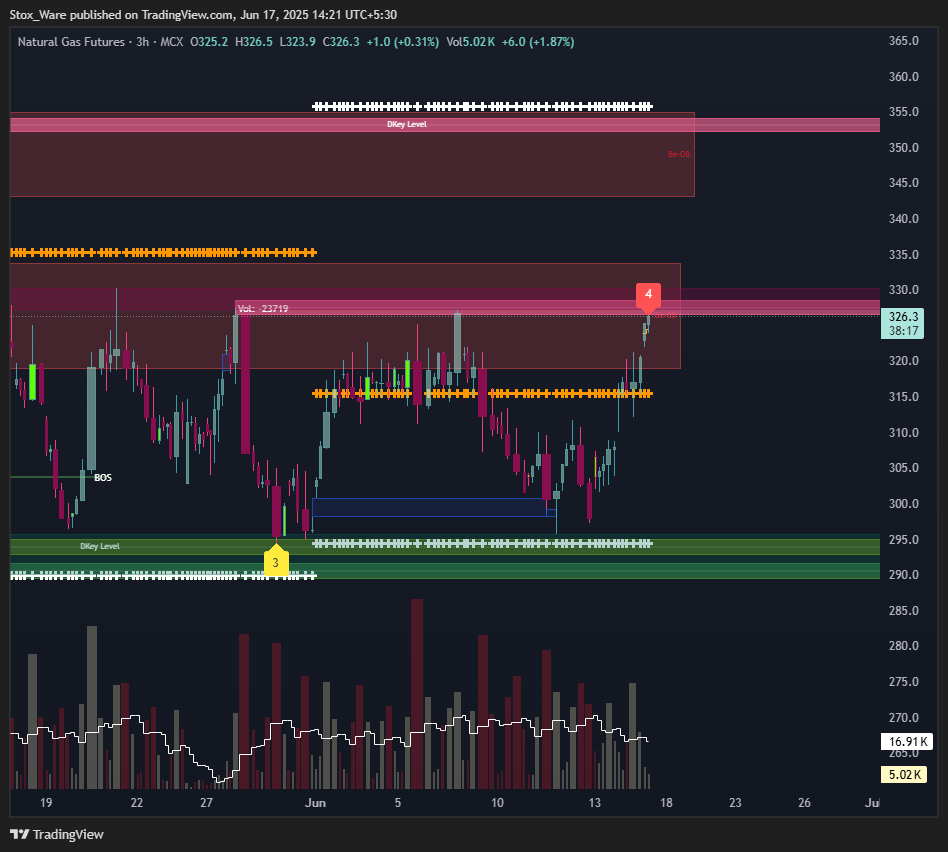Image resolution: width=948 pixels, height=852 pixels.
Task: Click the 350.0 price axis label
Action: click(x=903, y=148)
